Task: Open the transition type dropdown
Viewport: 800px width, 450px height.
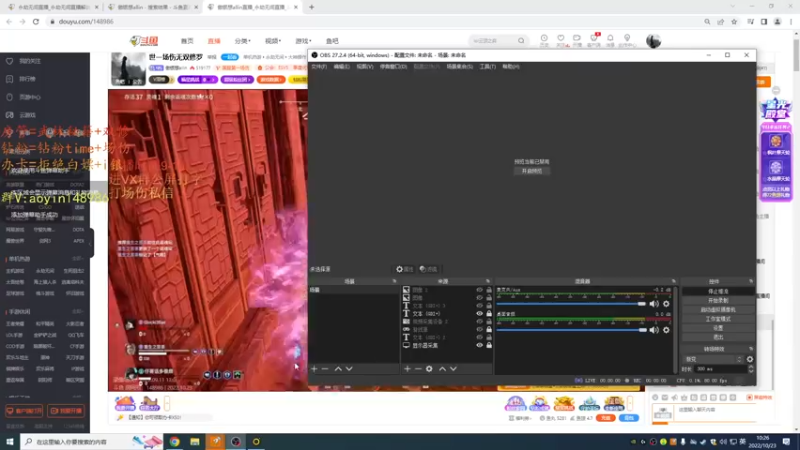Action: 713,359
